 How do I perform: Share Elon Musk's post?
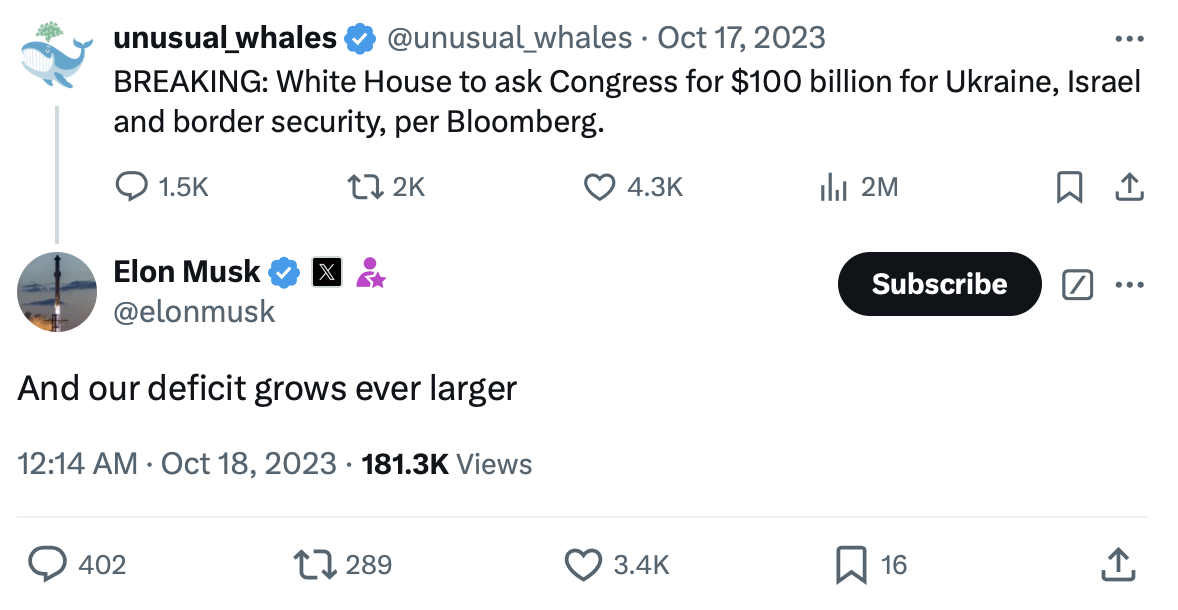click(1119, 565)
